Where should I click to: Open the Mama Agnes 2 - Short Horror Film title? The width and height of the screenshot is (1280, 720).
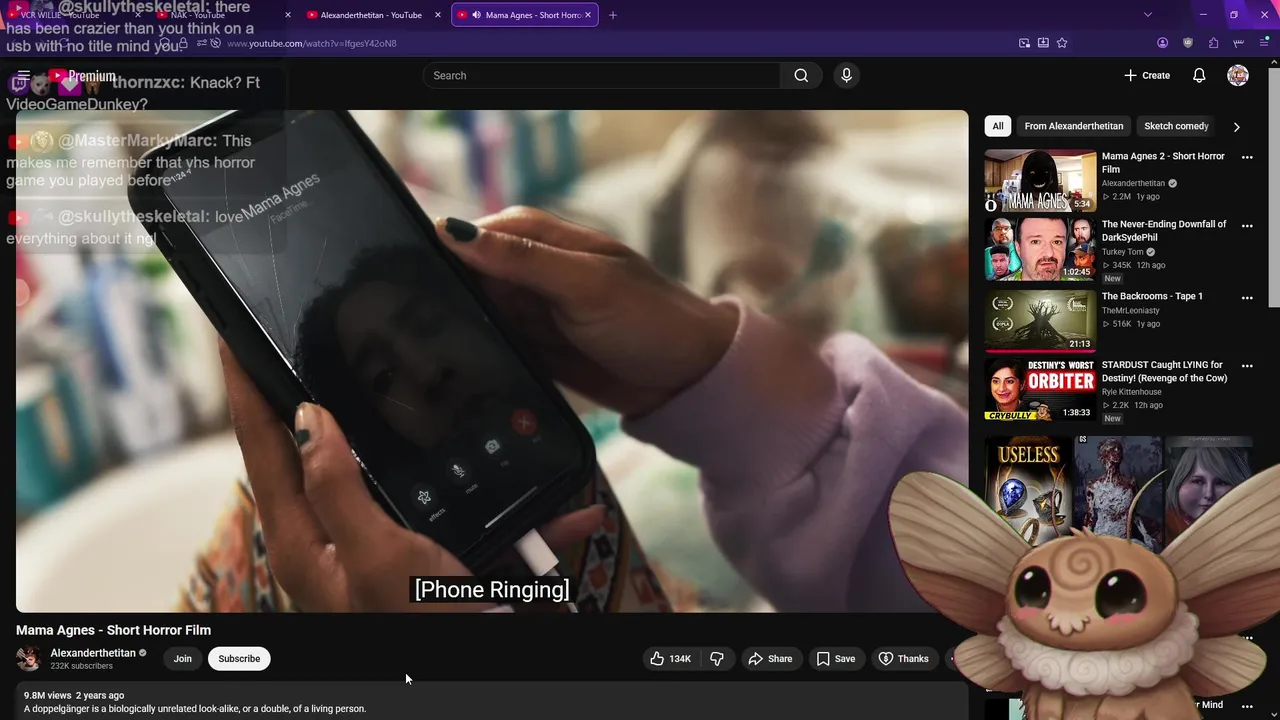1163,163
